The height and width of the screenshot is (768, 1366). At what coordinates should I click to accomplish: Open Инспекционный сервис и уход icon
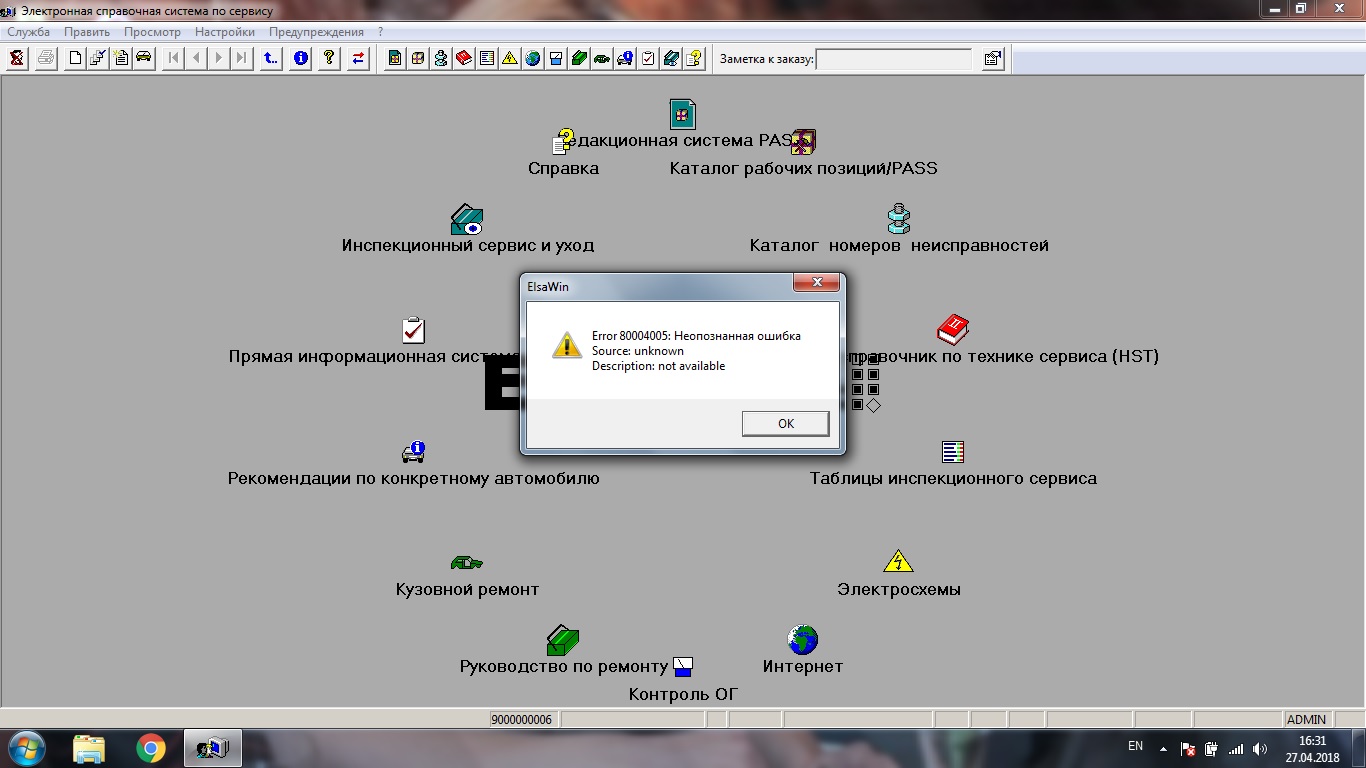(x=467, y=219)
